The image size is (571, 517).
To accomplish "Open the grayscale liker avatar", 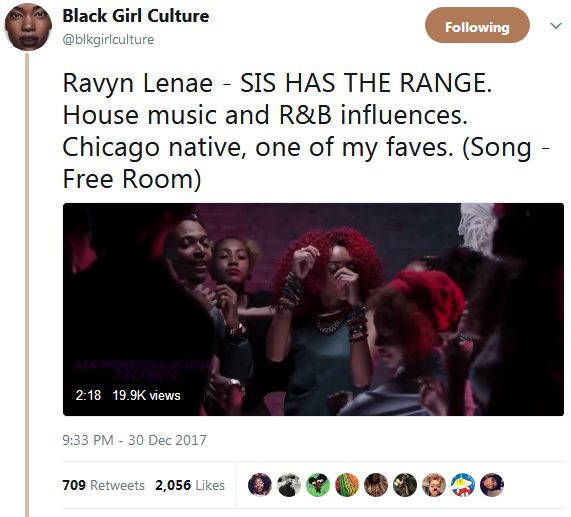I will coord(289,485).
